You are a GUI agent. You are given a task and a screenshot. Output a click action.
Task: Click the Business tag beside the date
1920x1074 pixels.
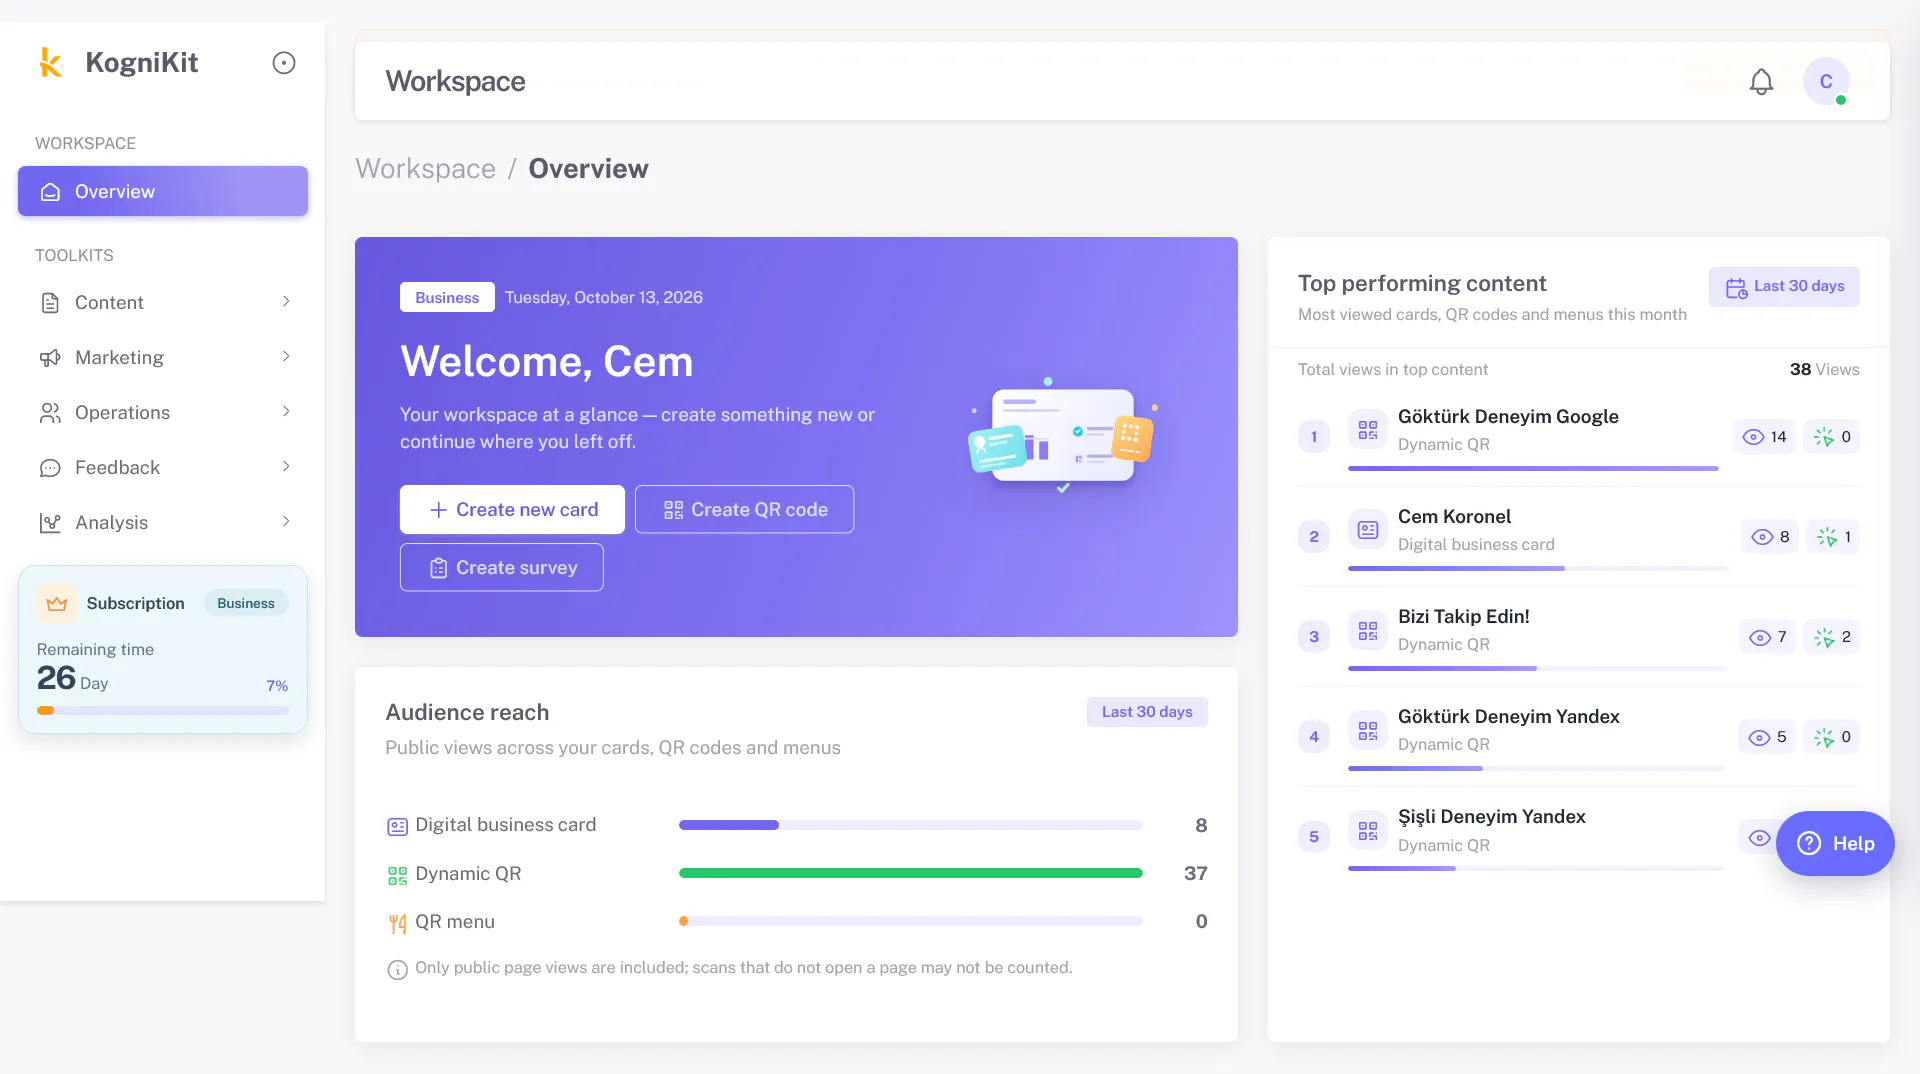(447, 298)
